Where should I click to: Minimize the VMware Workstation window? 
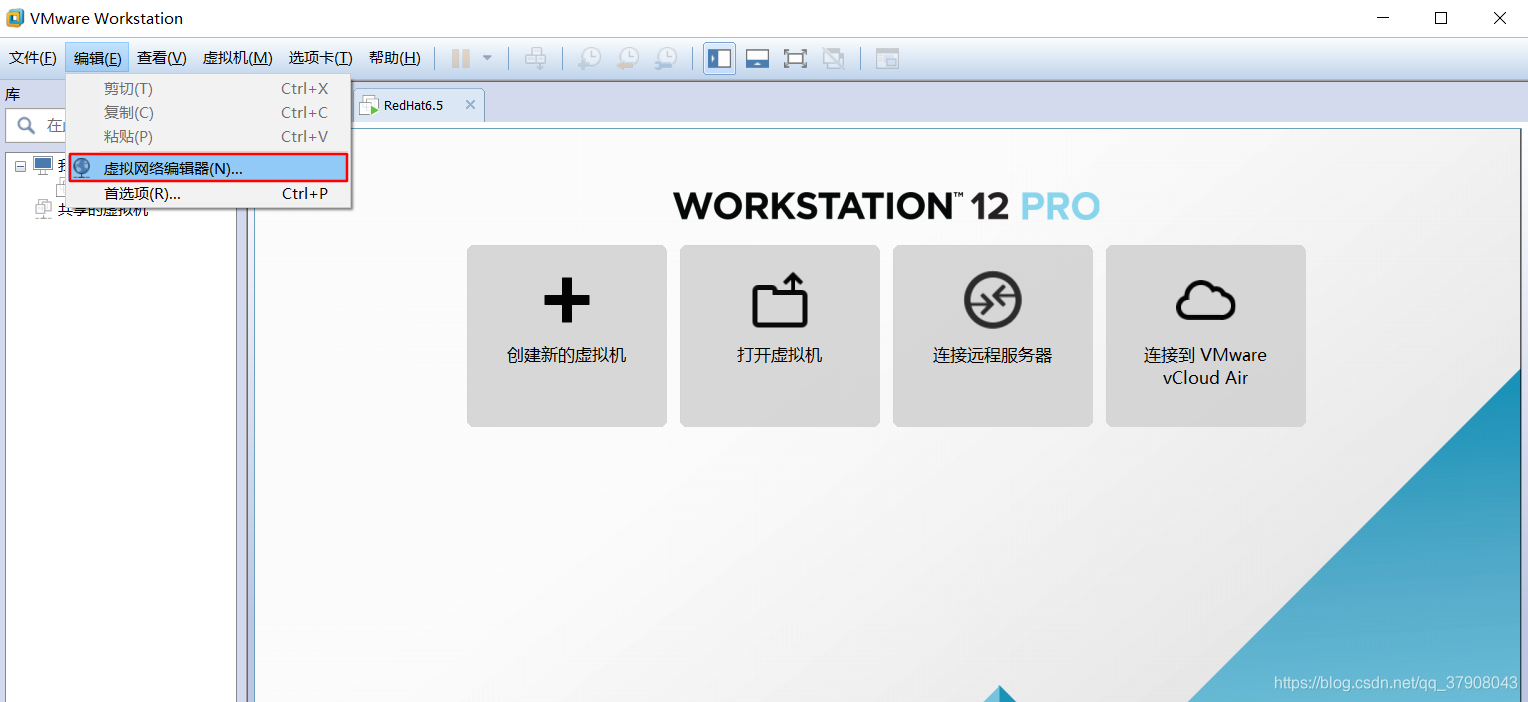1383,18
